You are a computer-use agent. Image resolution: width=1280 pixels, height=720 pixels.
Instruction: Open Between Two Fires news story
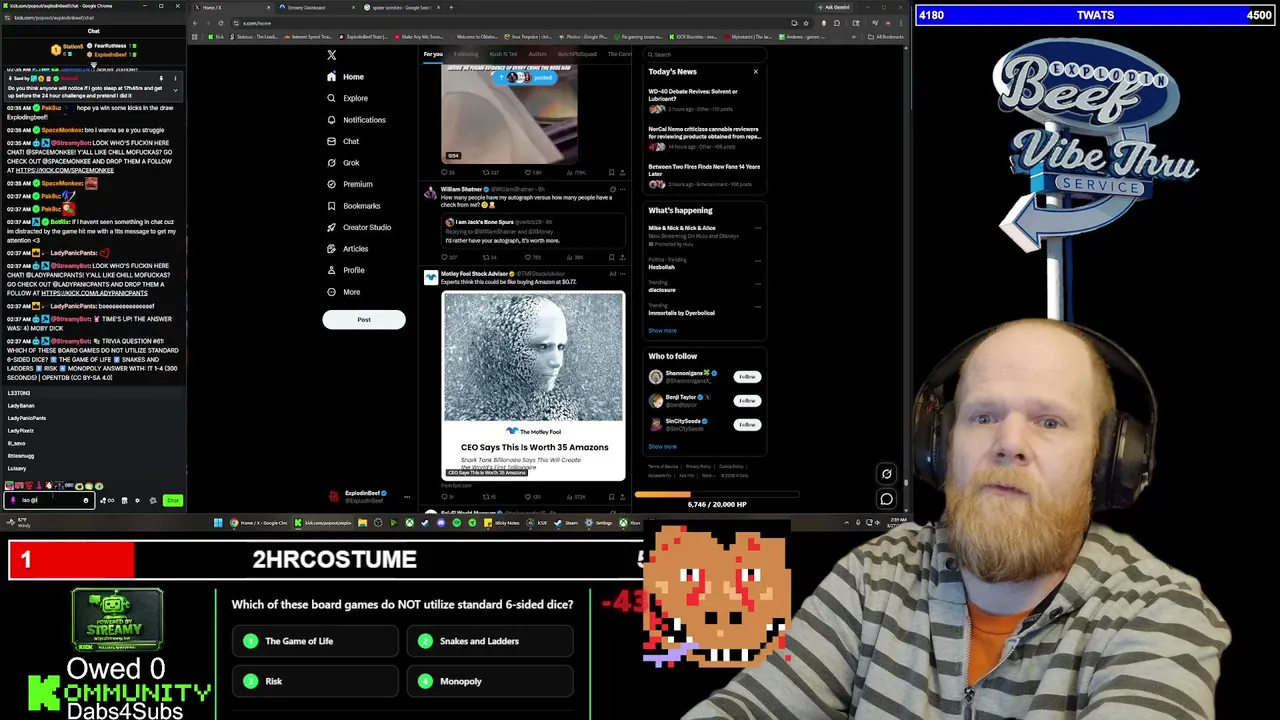pyautogui.click(x=704, y=175)
